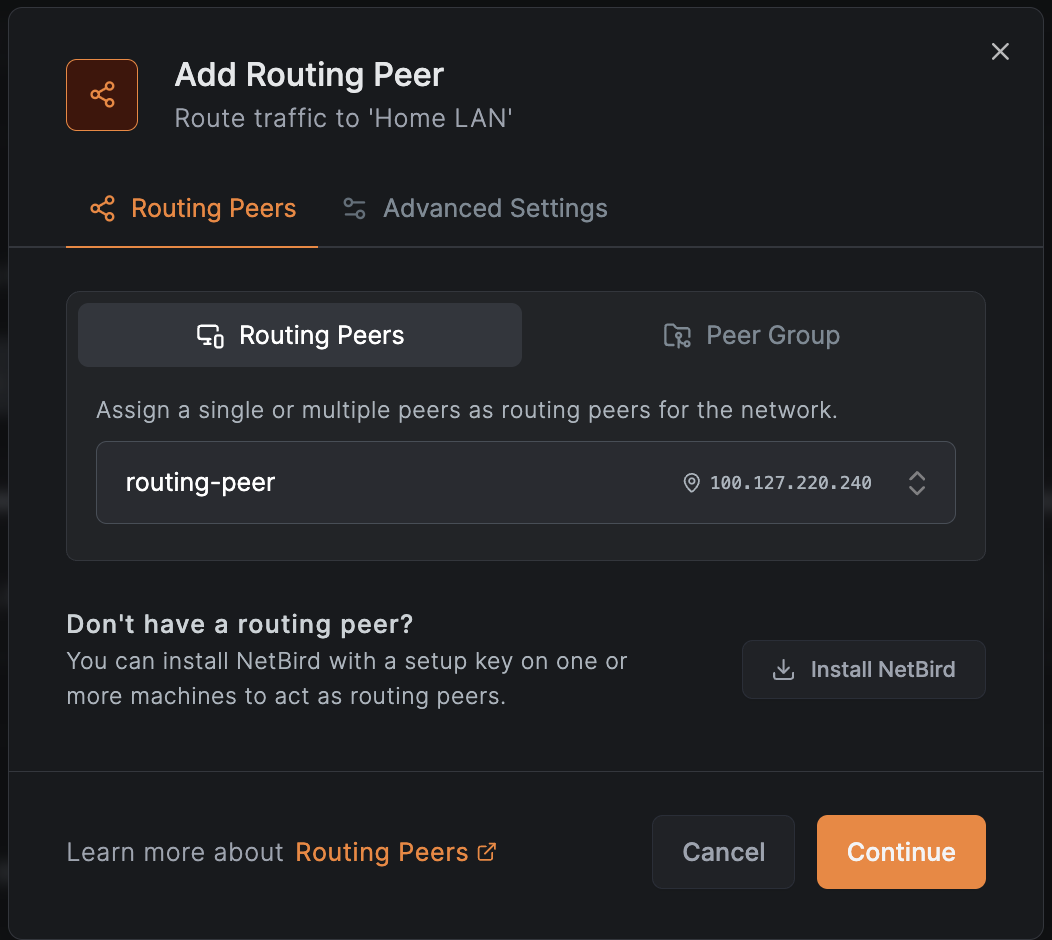
Task: Switch to Peer Group assignment mode
Action: (751, 335)
